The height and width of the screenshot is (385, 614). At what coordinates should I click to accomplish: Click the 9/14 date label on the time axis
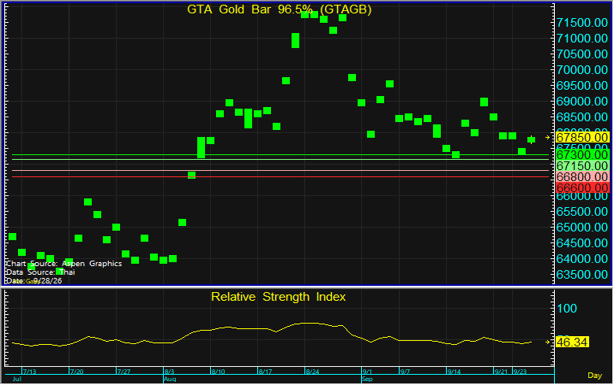coord(454,371)
